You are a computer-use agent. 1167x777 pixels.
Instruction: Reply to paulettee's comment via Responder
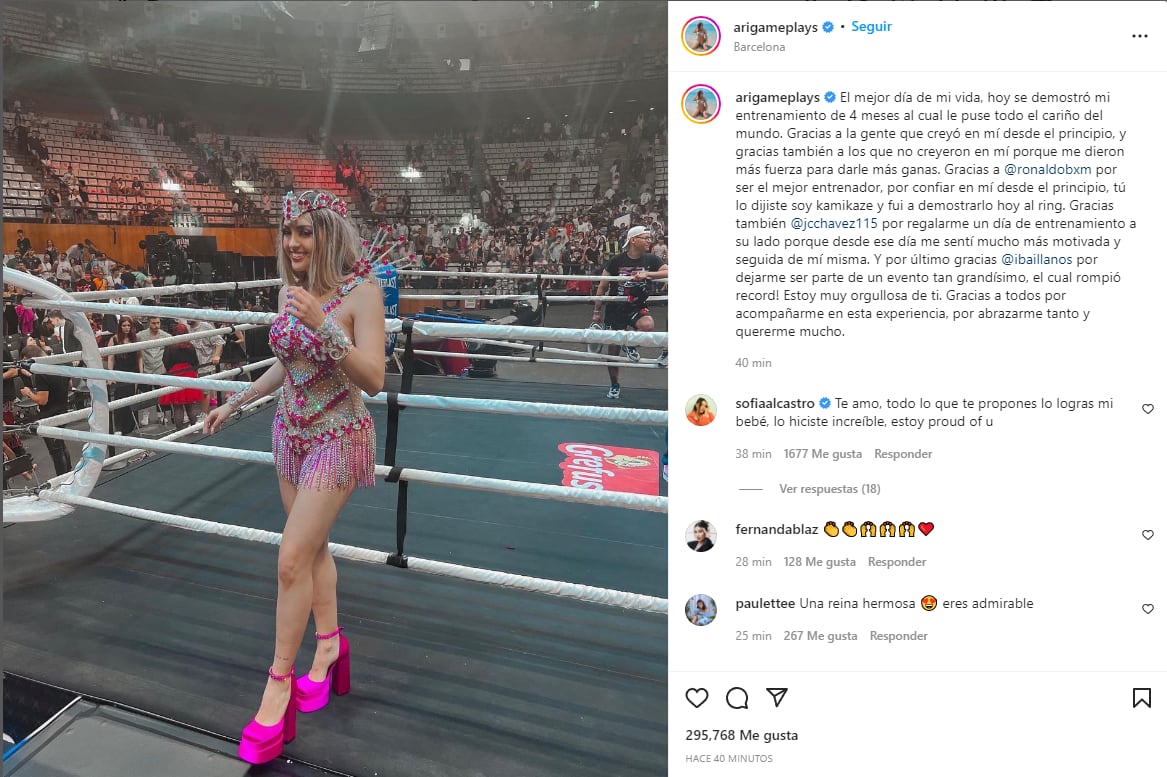pyautogui.click(x=898, y=636)
